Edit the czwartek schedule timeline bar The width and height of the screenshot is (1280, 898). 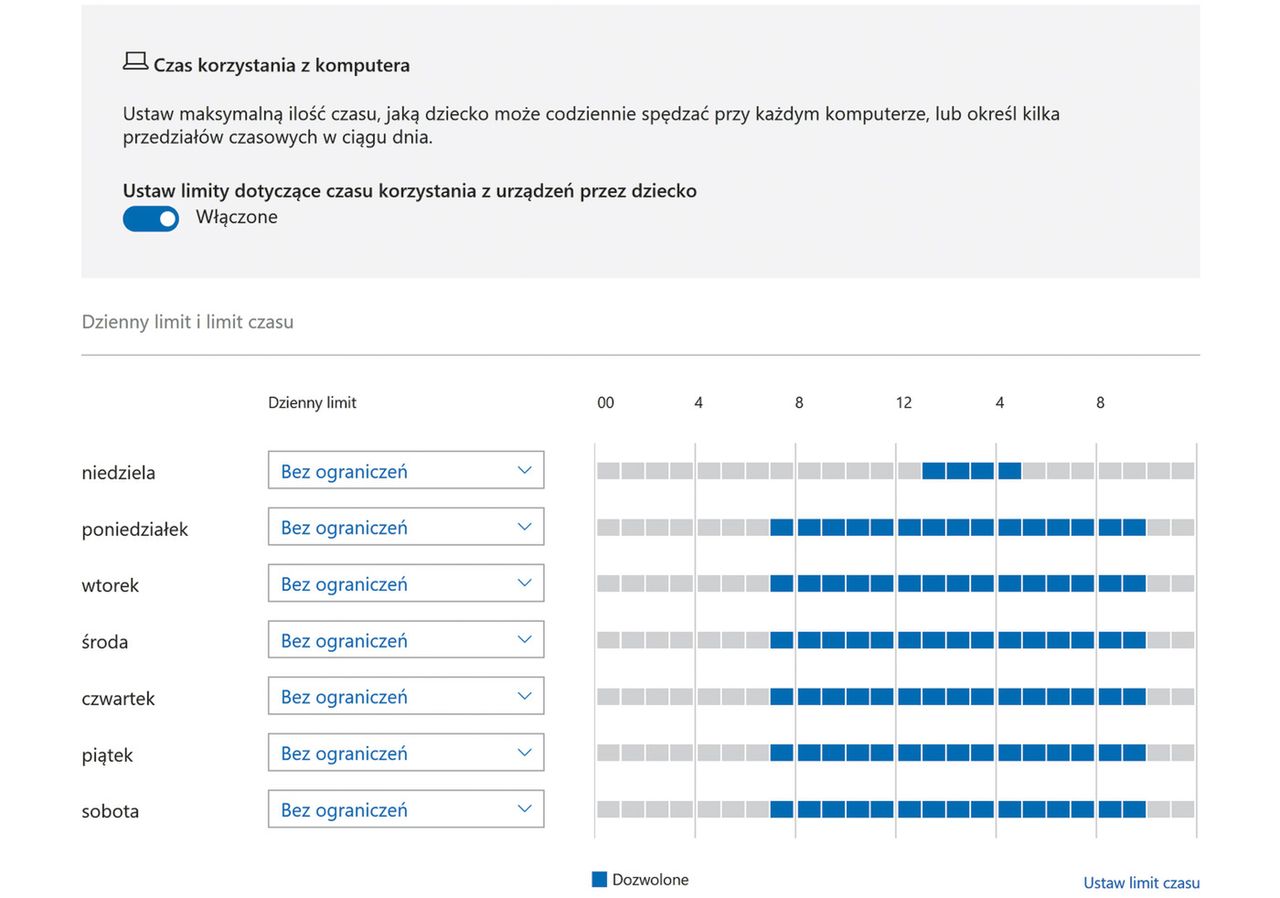(x=896, y=696)
